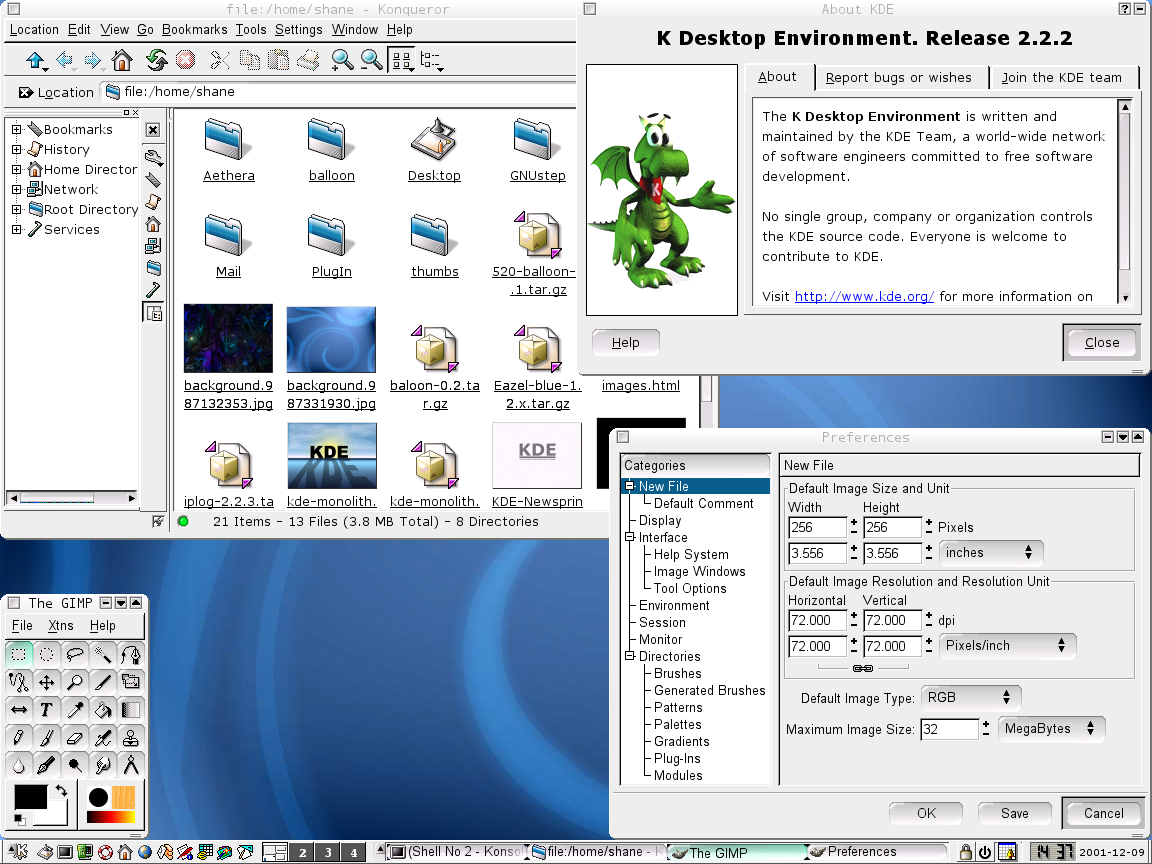
Task: Swap foreground and background colors in GIMP
Action: tap(62, 791)
